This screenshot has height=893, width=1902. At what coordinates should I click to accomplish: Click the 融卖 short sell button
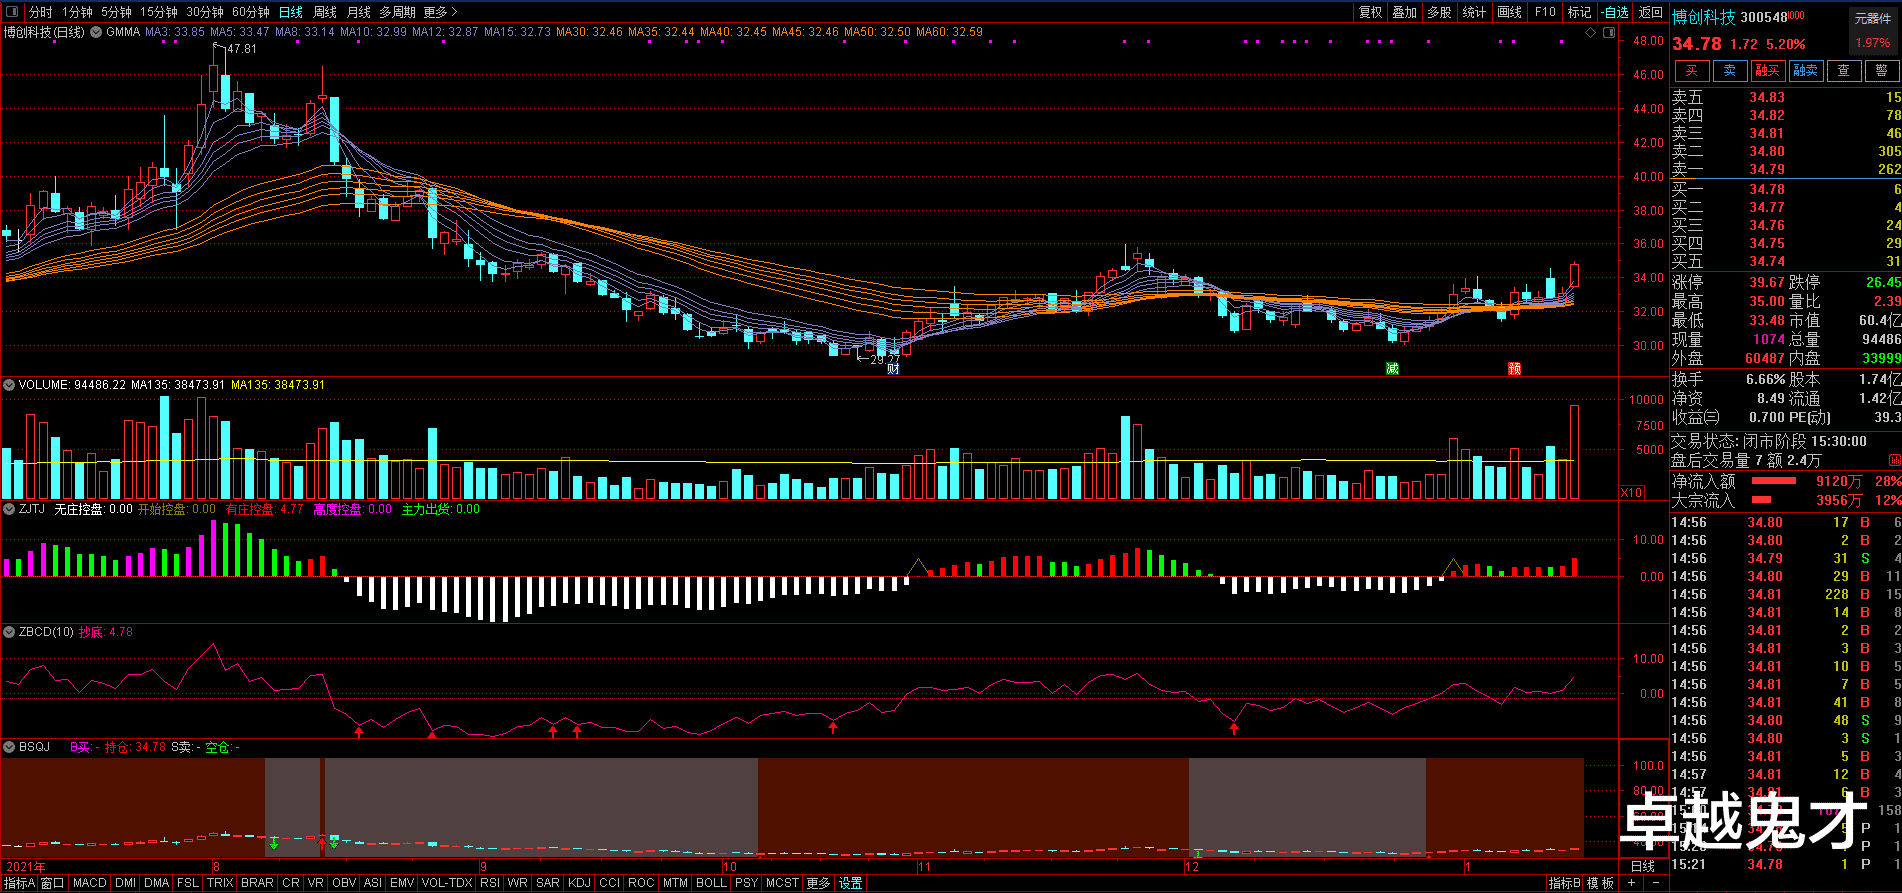point(1805,71)
